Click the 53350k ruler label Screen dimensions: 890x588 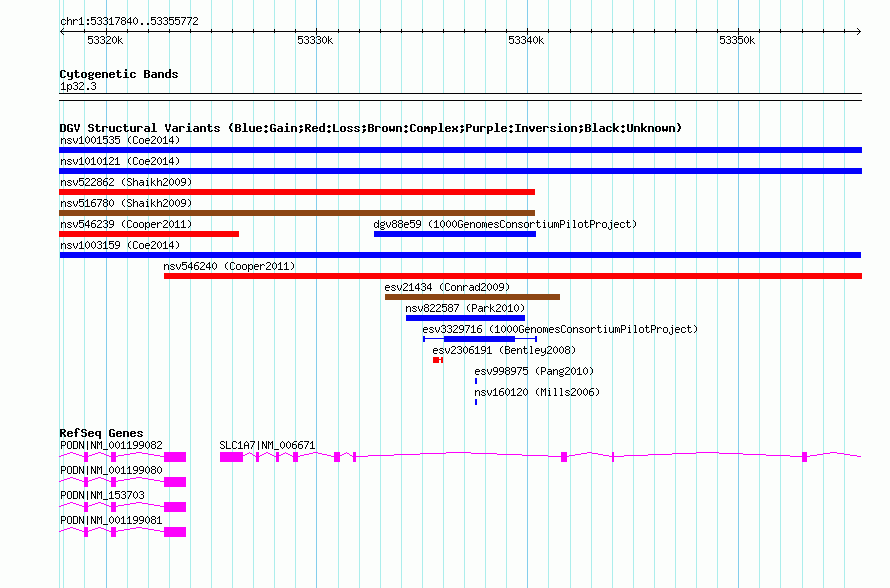pyautogui.click(x=737, y=41)
